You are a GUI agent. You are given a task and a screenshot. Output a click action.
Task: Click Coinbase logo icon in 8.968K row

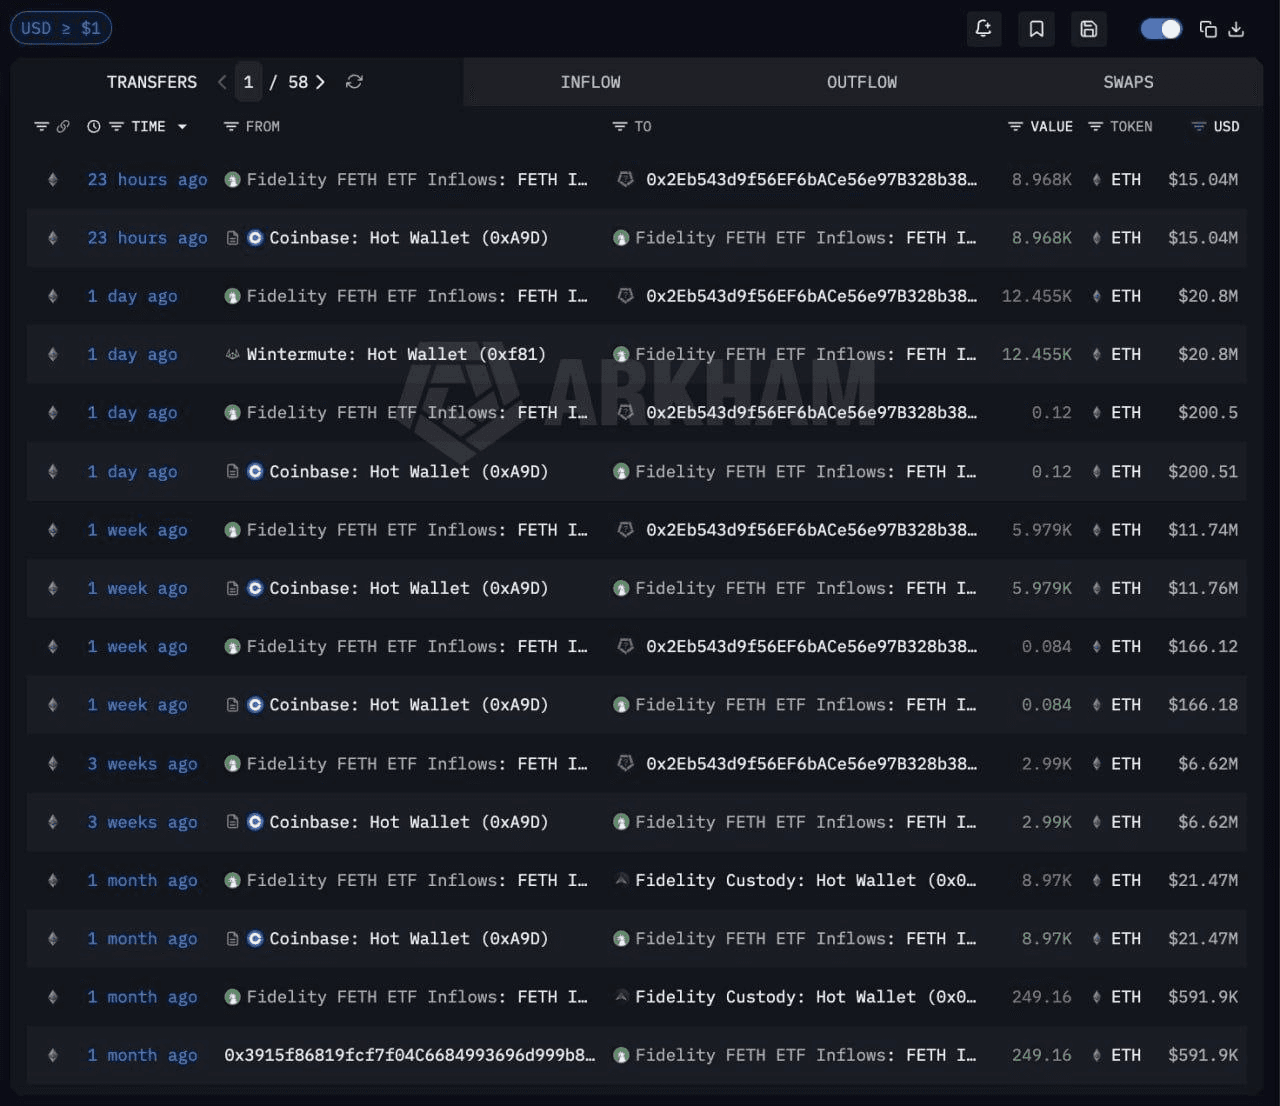tap(255, 238)
